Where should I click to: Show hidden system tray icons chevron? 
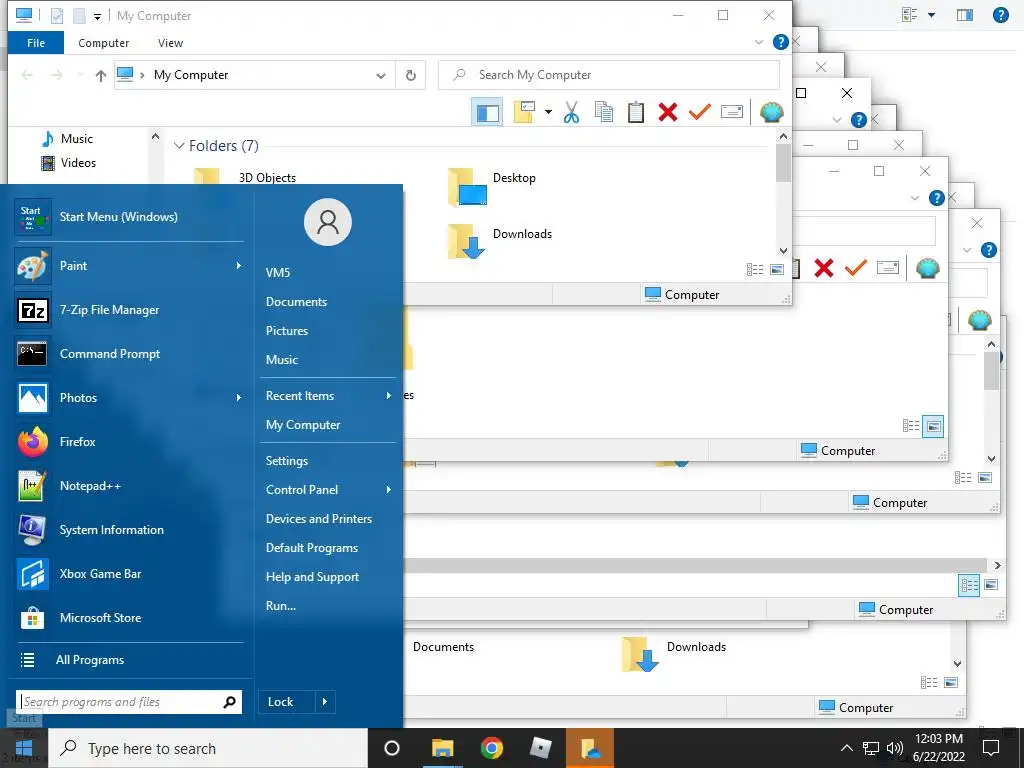(846, 748)
